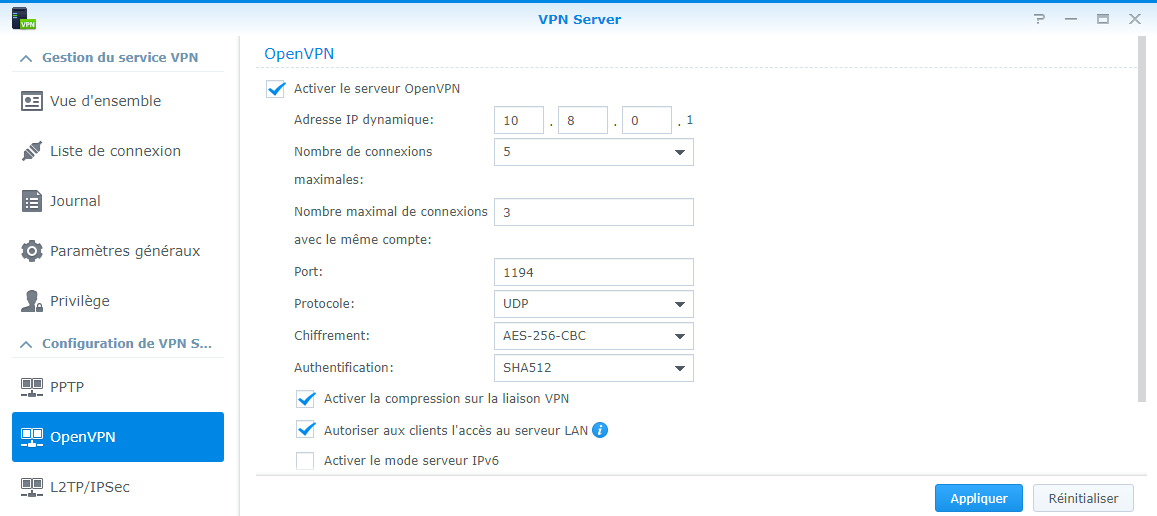Collapse the Gestion du service VPN section

26,58
